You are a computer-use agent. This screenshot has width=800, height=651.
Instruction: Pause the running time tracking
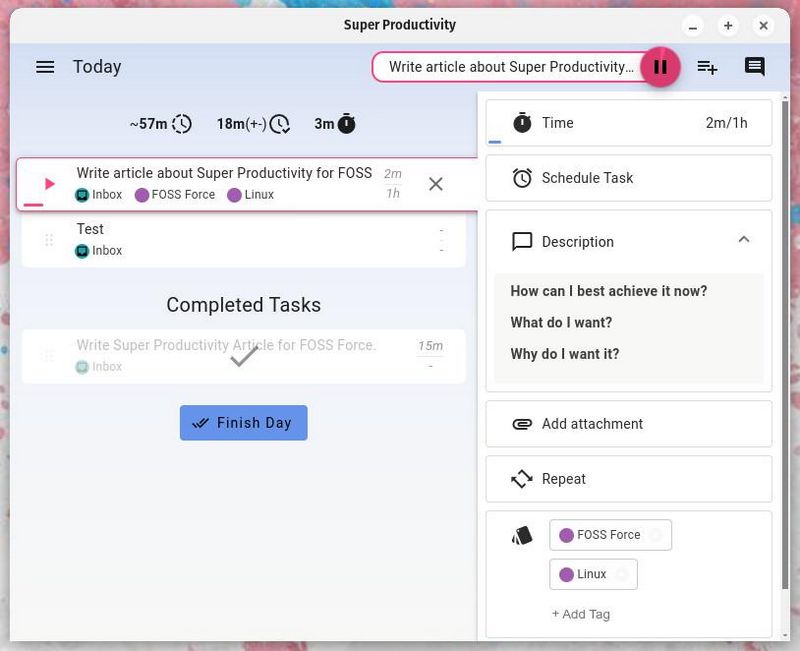pyautogui.click(x=660, y=66)
